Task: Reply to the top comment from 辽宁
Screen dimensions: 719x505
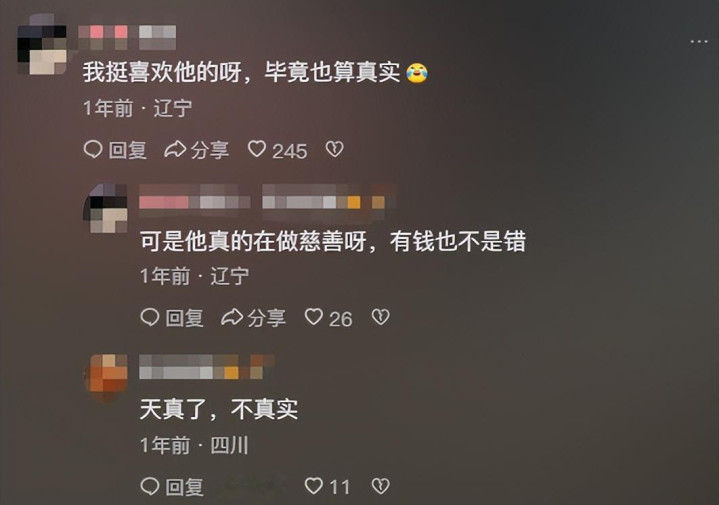Action: point(115,150)
